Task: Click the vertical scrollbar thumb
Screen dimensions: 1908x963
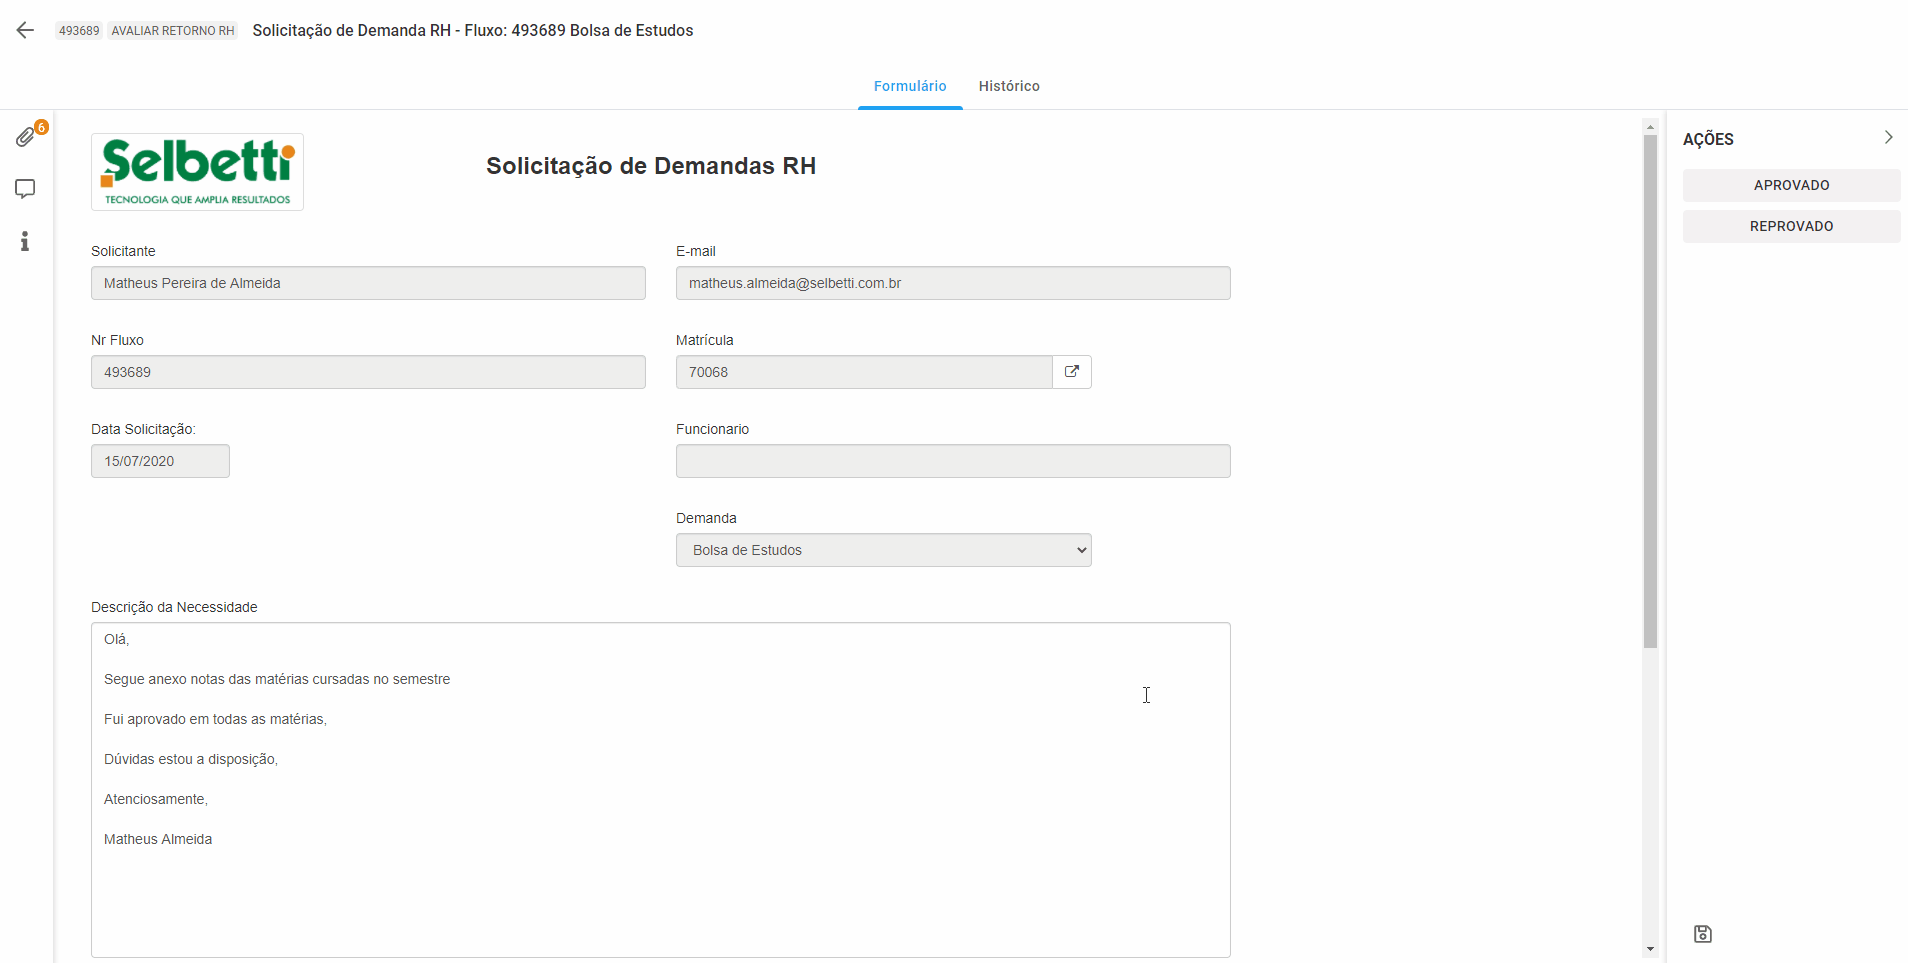Action: pos(1650,391)
